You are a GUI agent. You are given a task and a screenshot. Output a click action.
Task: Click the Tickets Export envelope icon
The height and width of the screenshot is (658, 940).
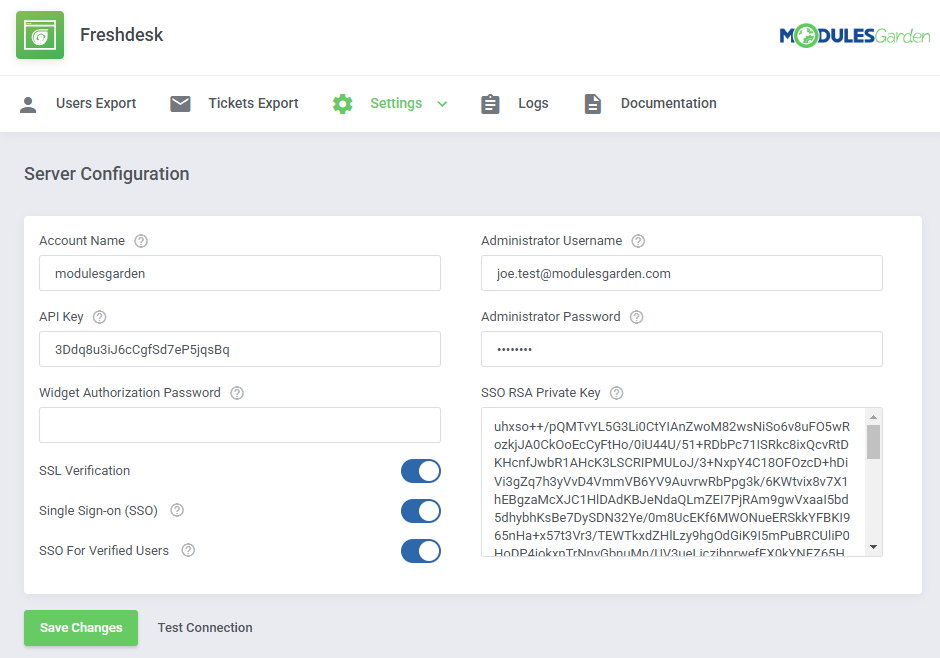(180, 104)
